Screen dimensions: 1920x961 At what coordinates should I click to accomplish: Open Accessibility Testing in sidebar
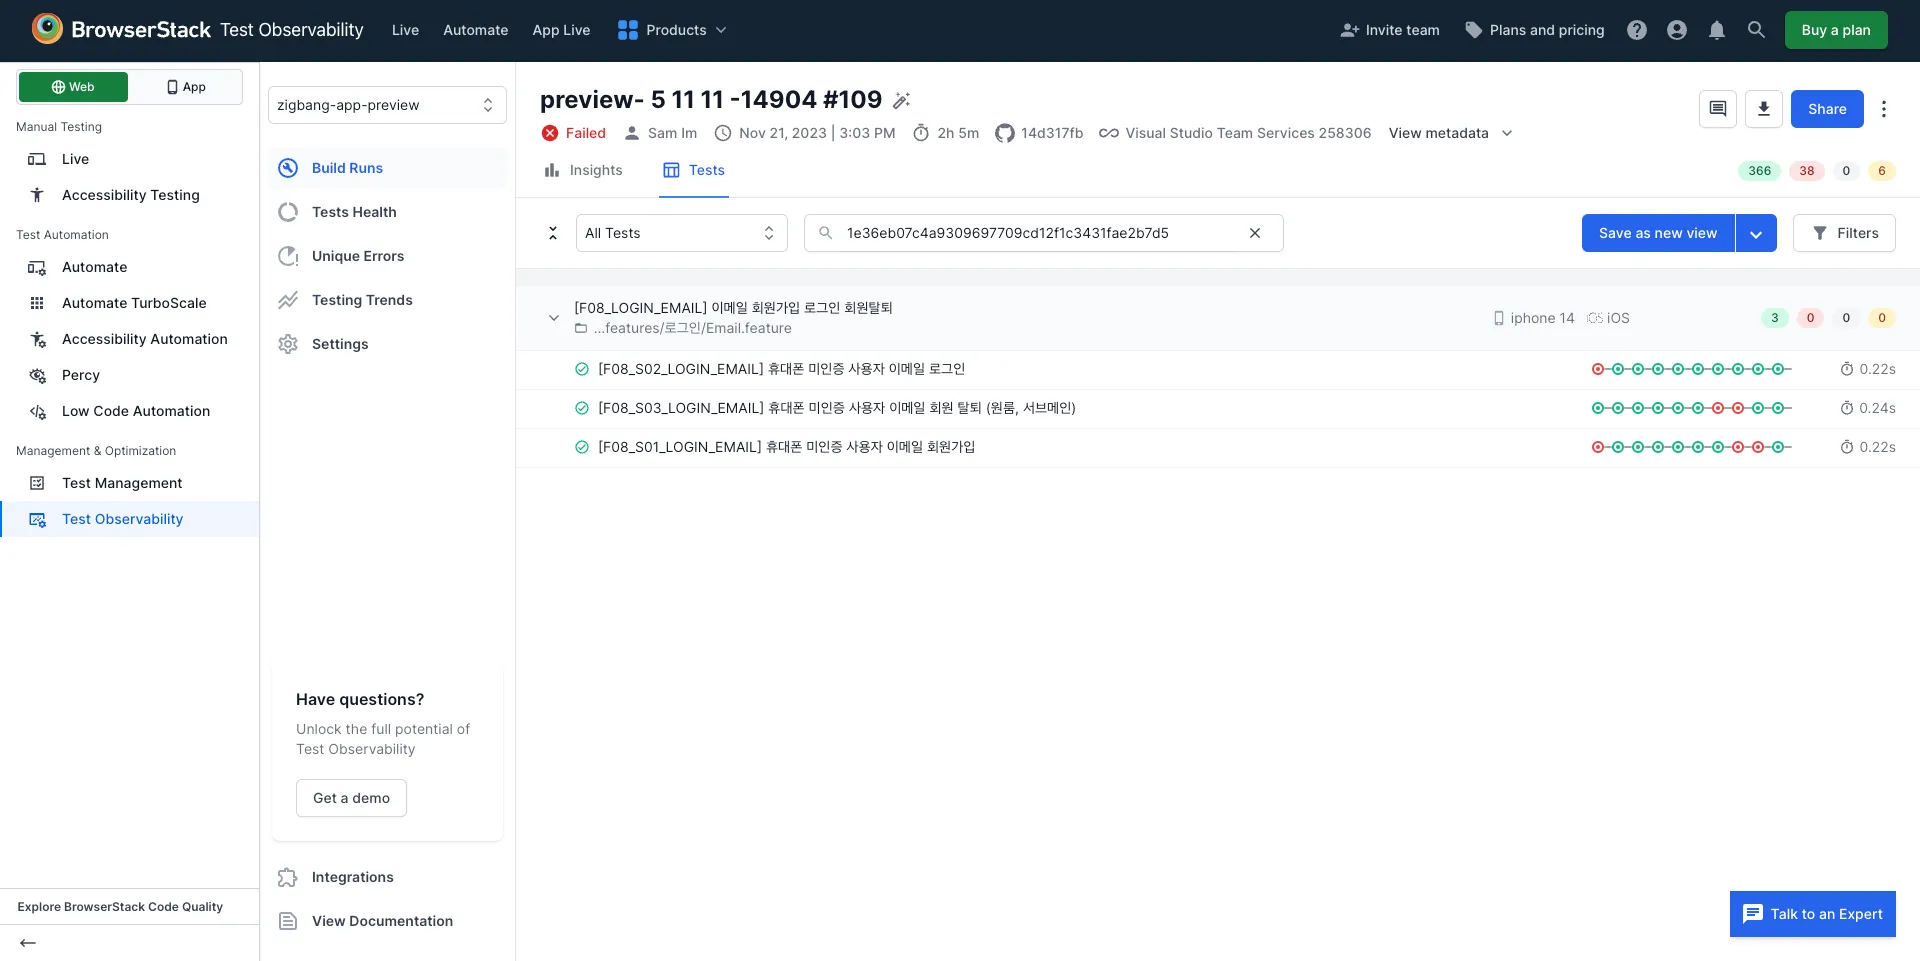130,195
